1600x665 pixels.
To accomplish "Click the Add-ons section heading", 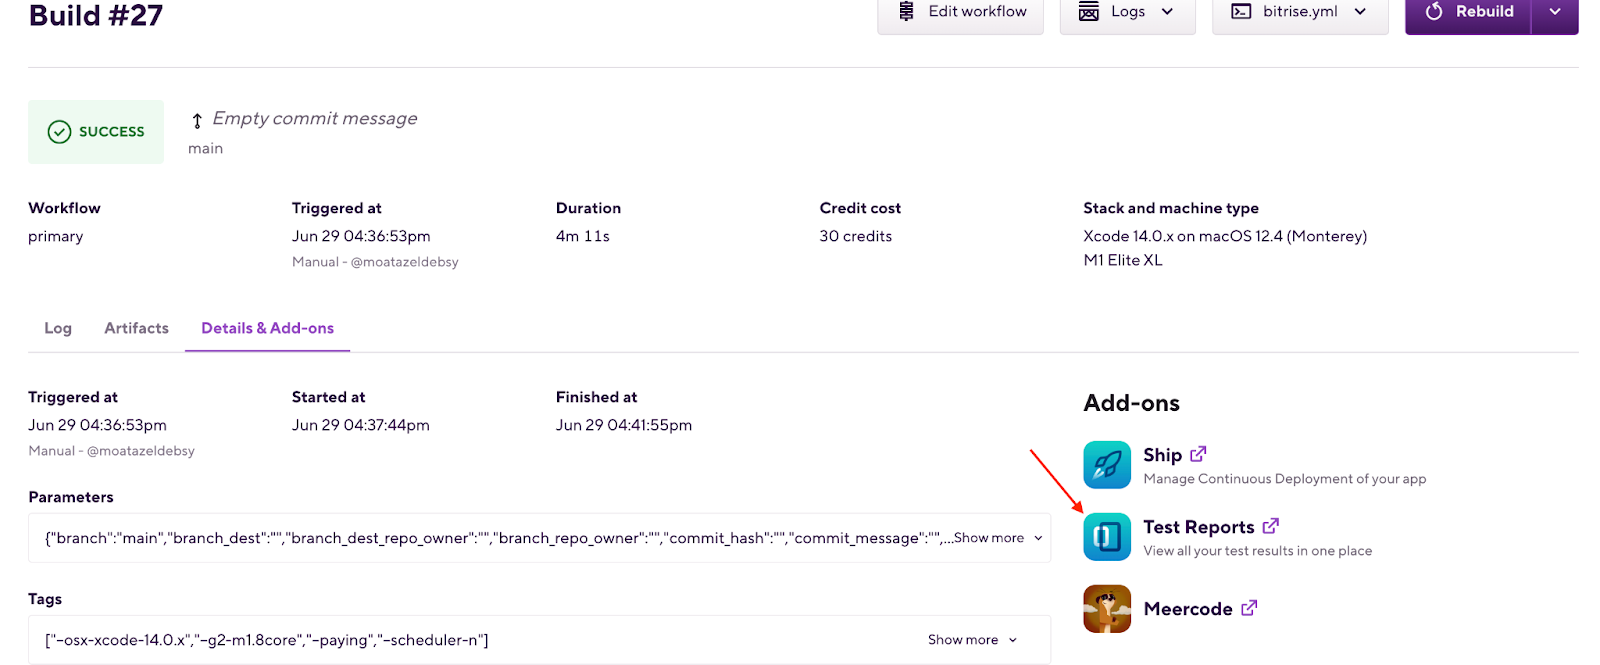I will point(1132,403).
